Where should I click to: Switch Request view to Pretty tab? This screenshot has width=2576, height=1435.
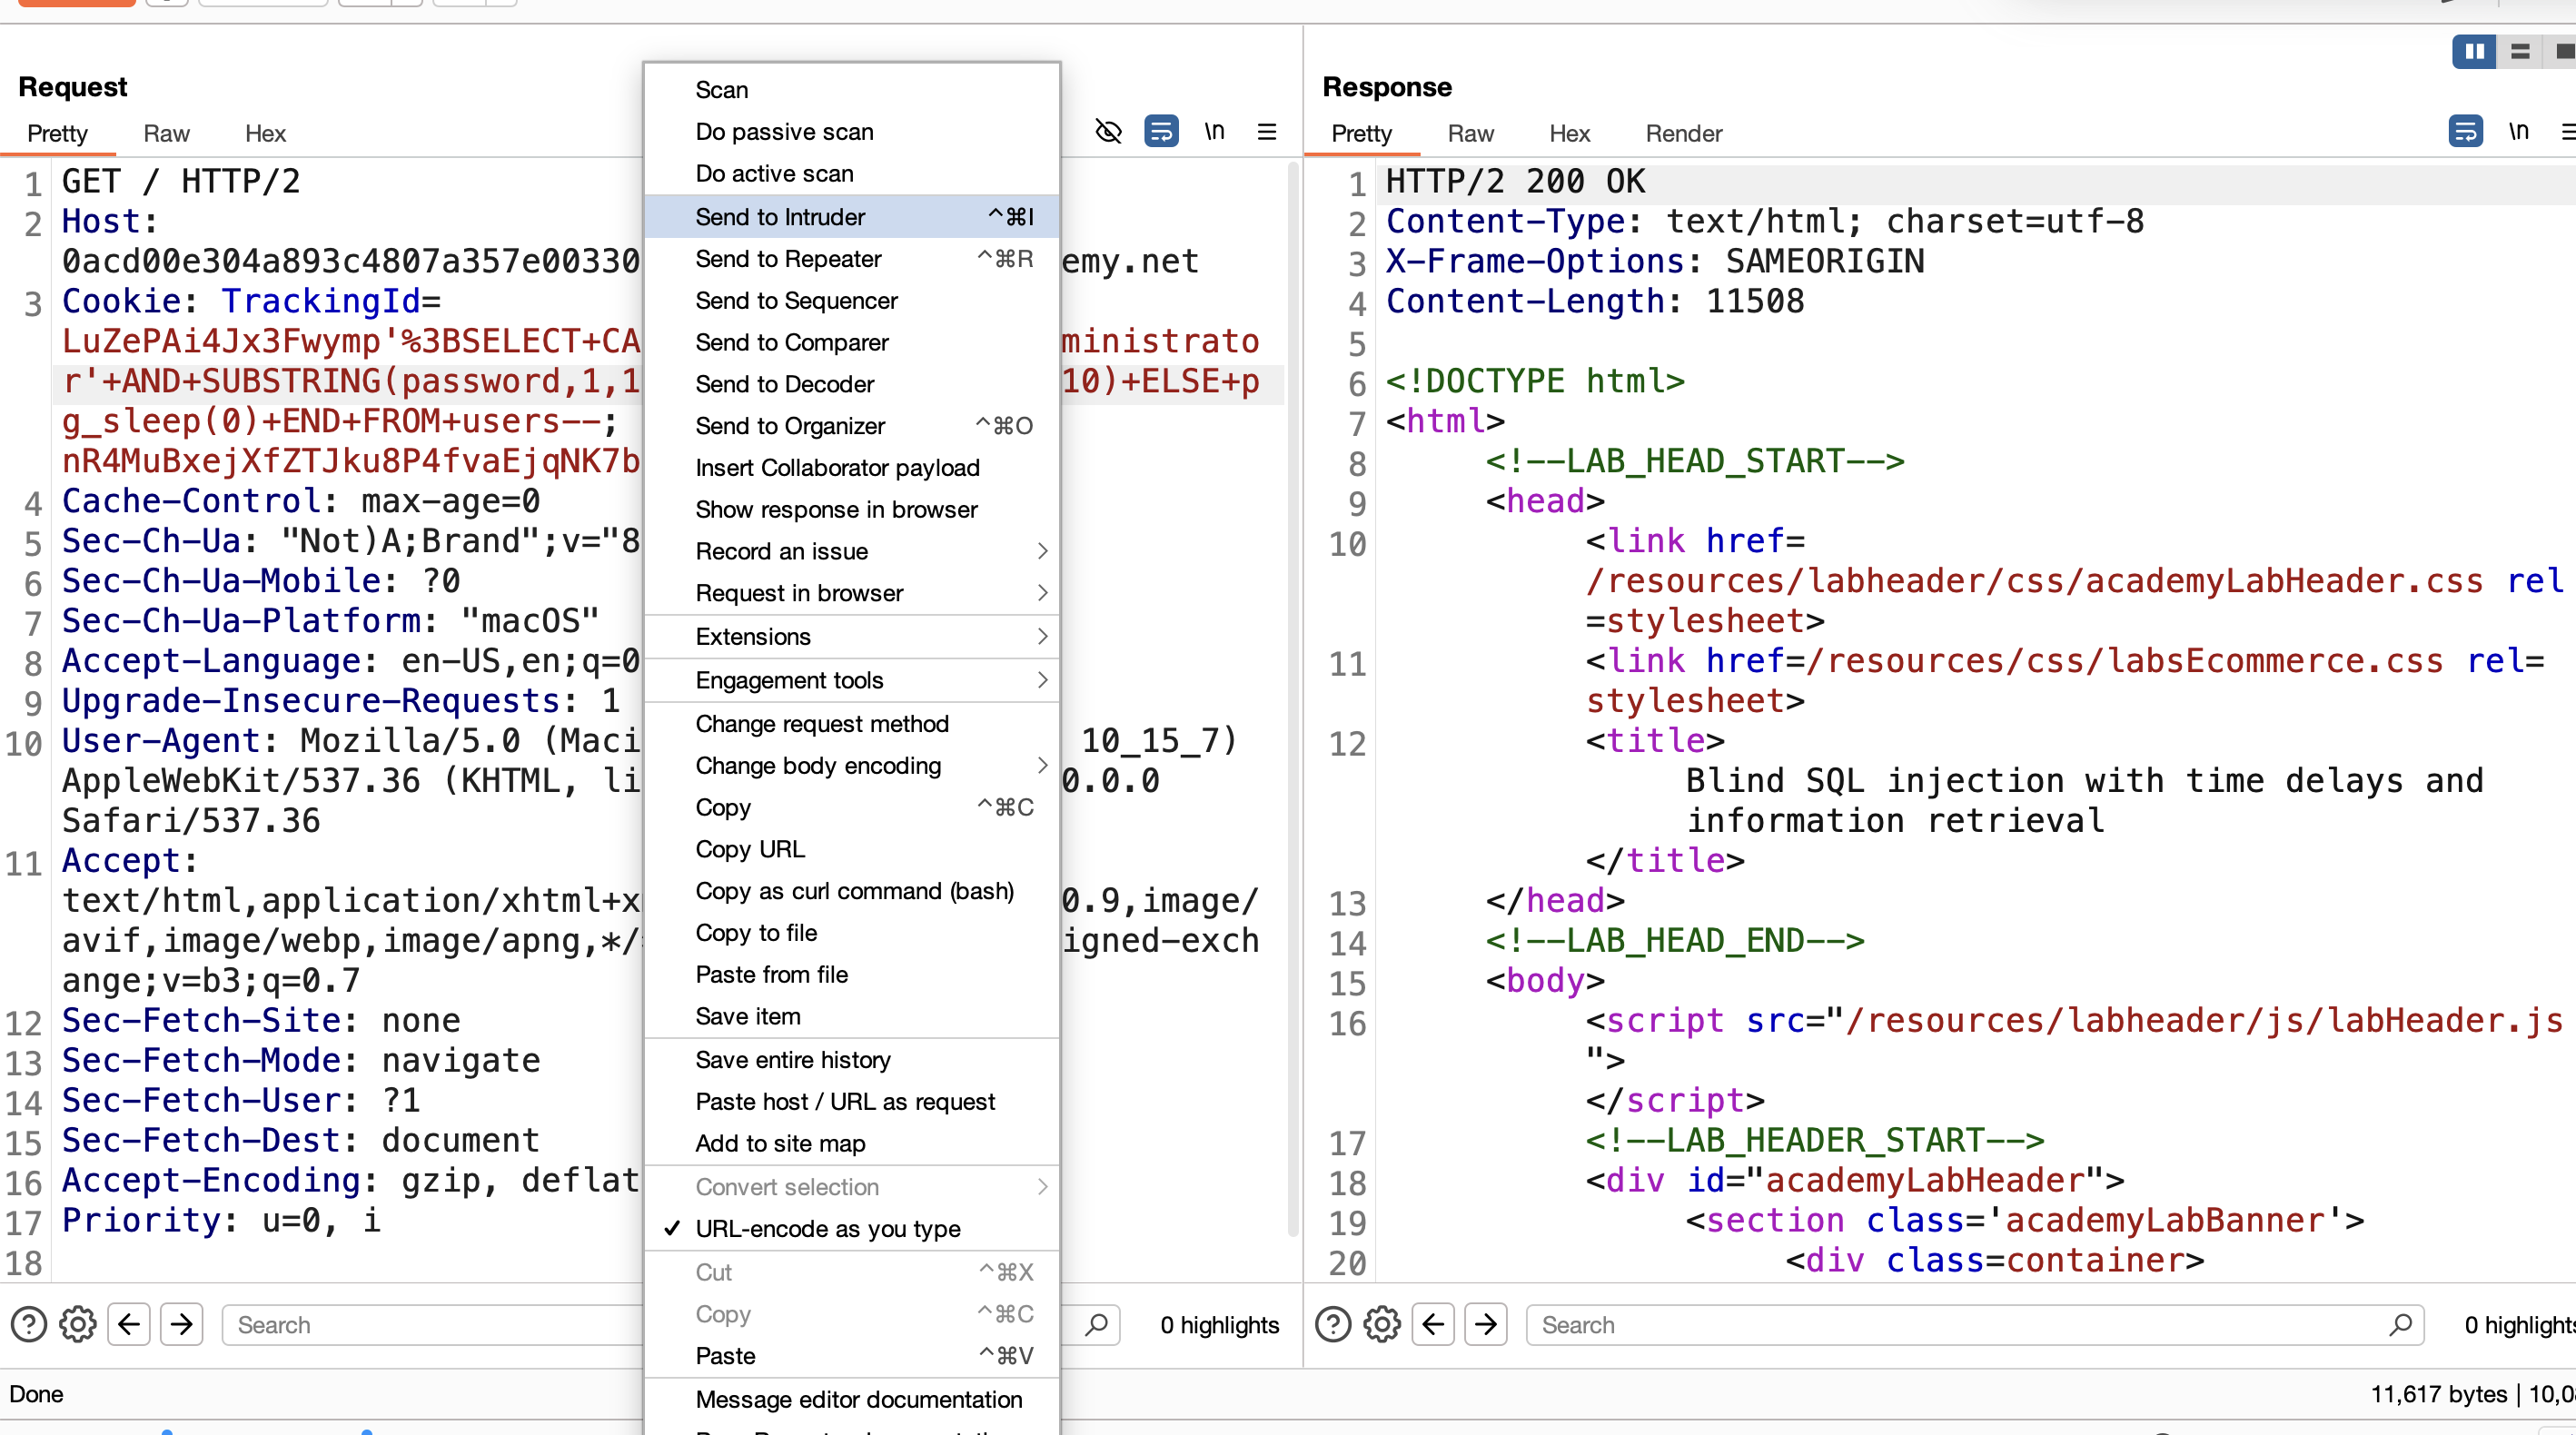tap(57, 133)
